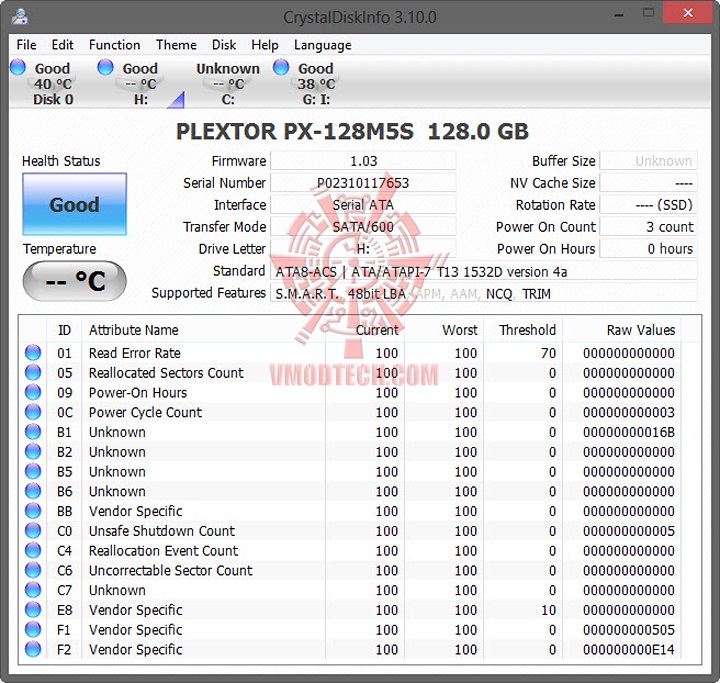Open the File menu
Screen dimensions: 720x683
pyautogui.click(x=26, y=45)
